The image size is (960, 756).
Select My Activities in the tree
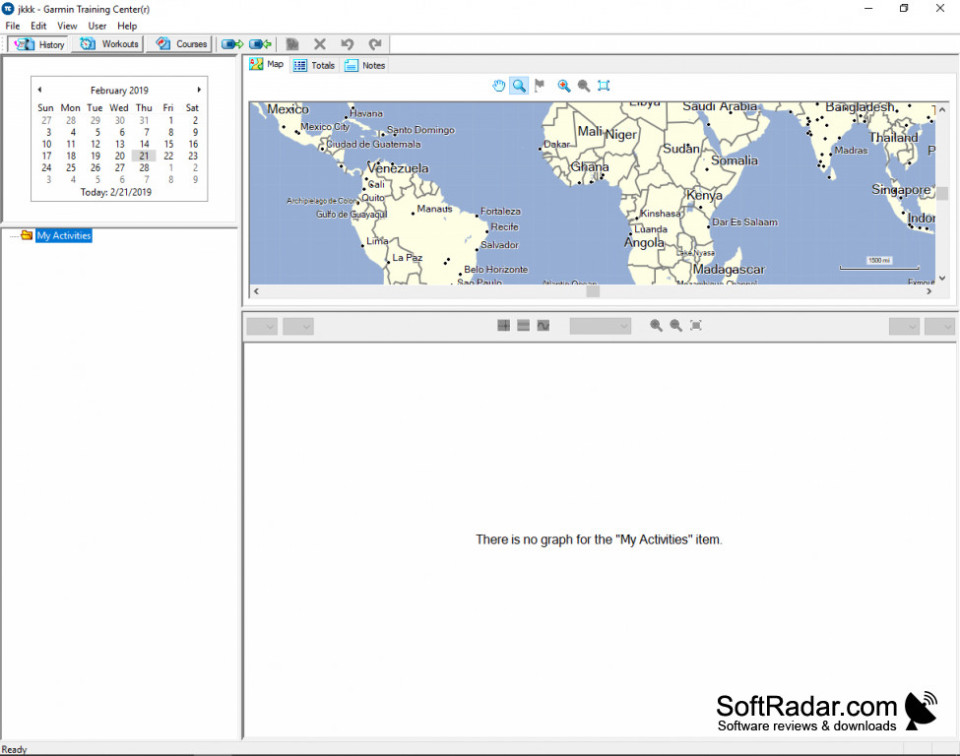click(64, 236)
